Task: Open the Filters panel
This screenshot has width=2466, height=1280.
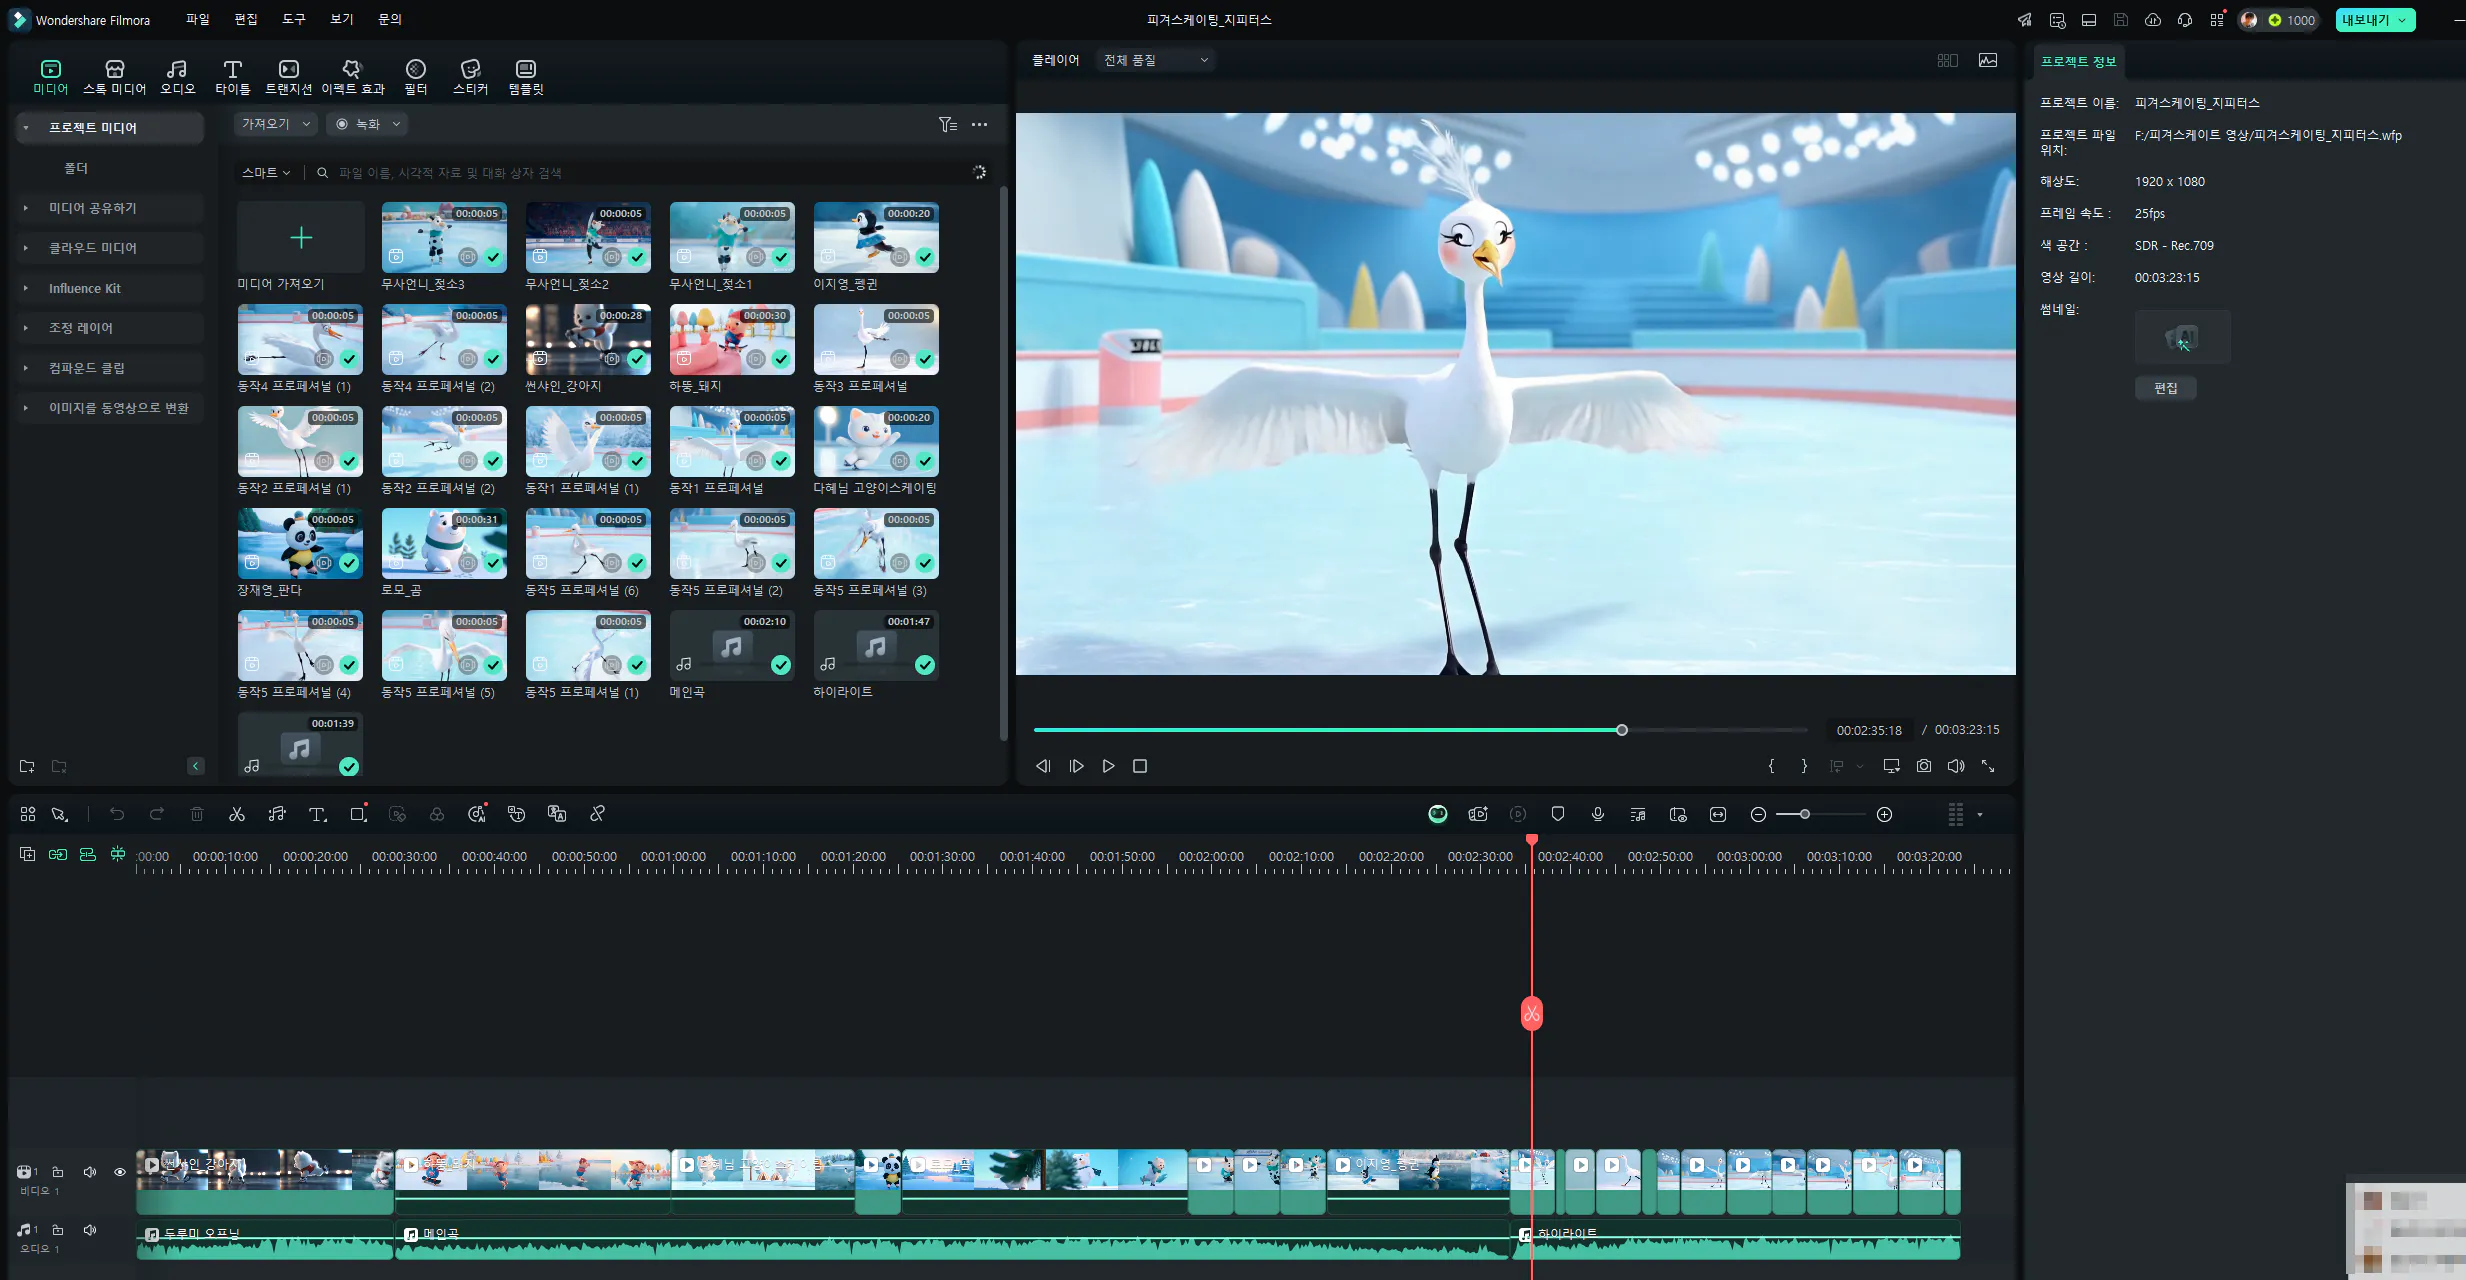Action: 415,76
